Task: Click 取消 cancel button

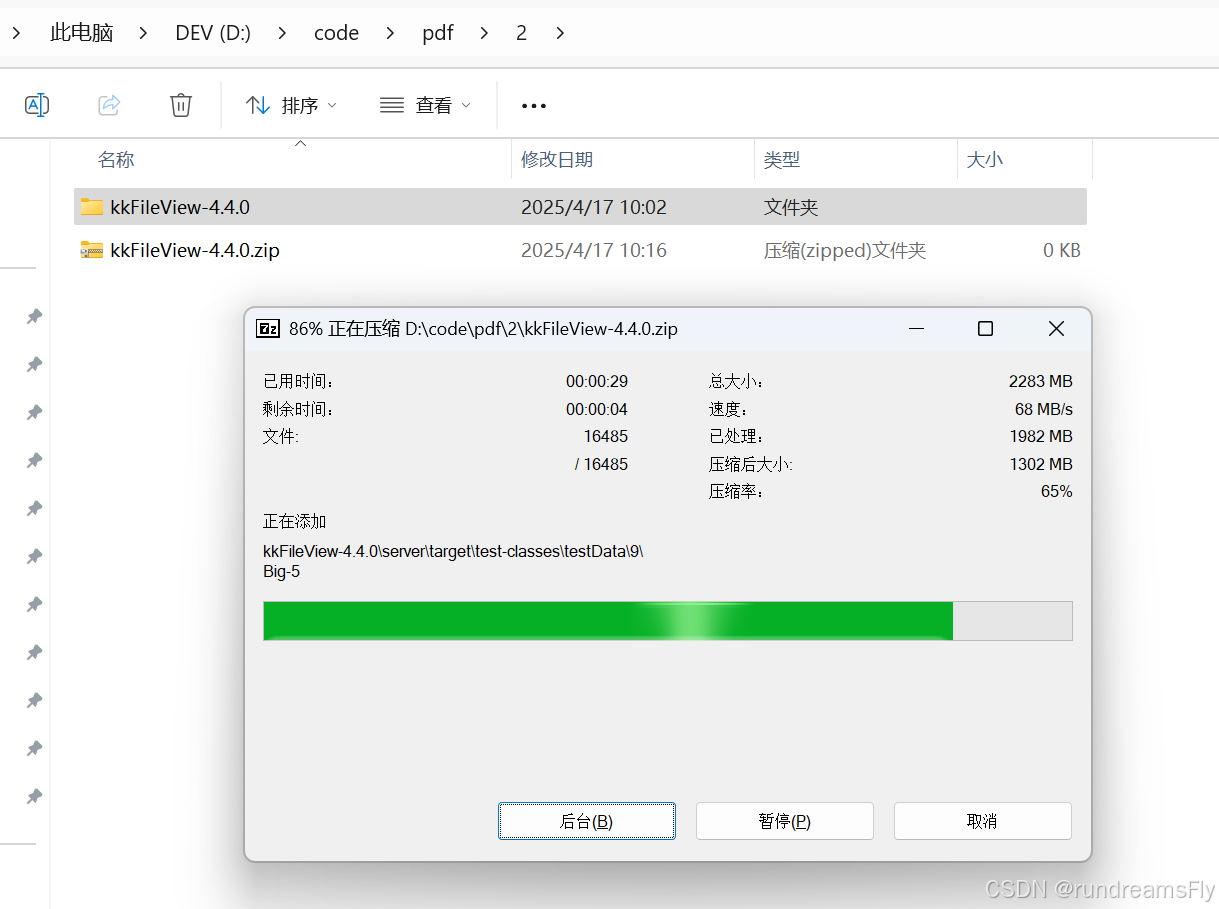Action: point(983,821)
